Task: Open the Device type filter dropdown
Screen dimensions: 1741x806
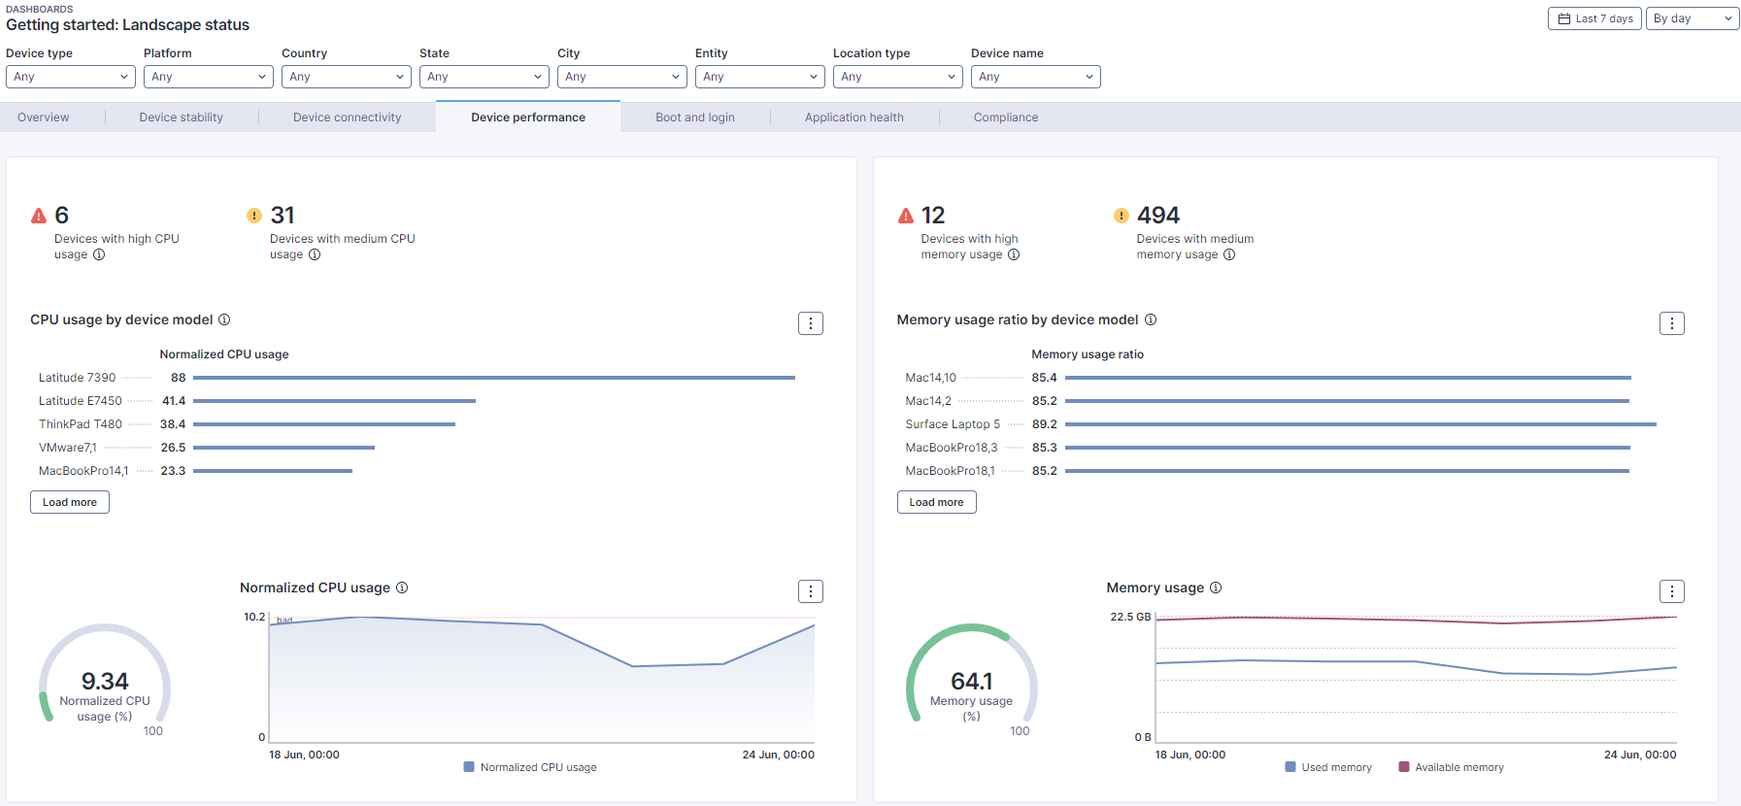Action: tap(70, 77)
